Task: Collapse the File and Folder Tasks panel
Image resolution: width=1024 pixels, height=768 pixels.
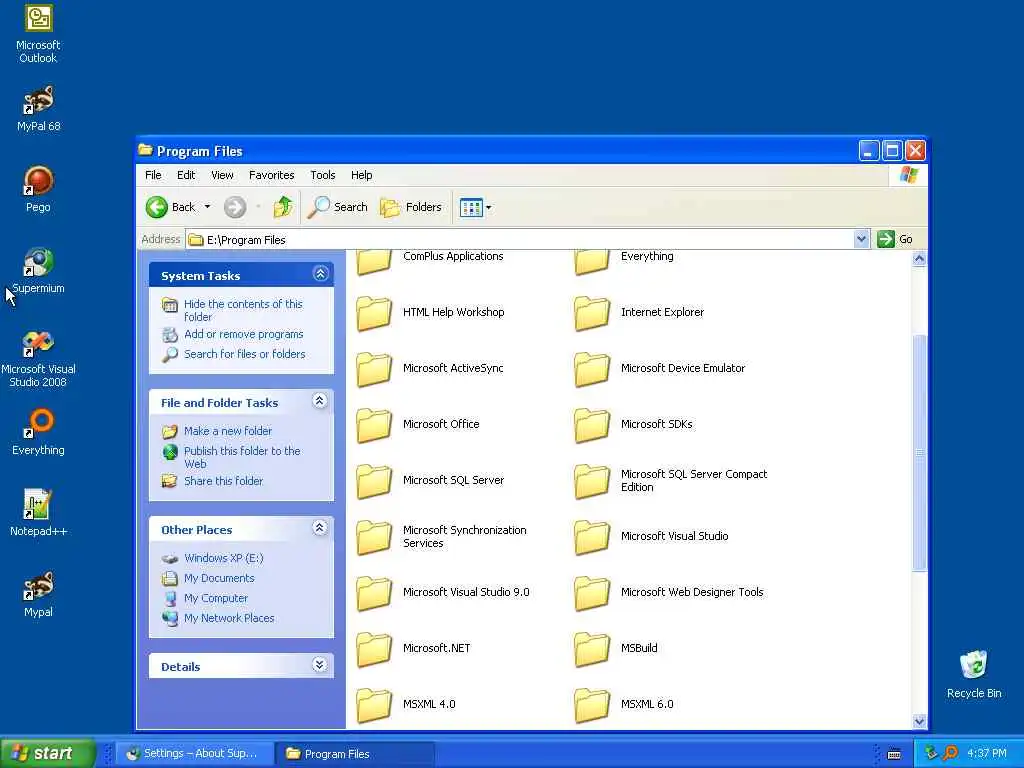Action: tap(319, 400)
